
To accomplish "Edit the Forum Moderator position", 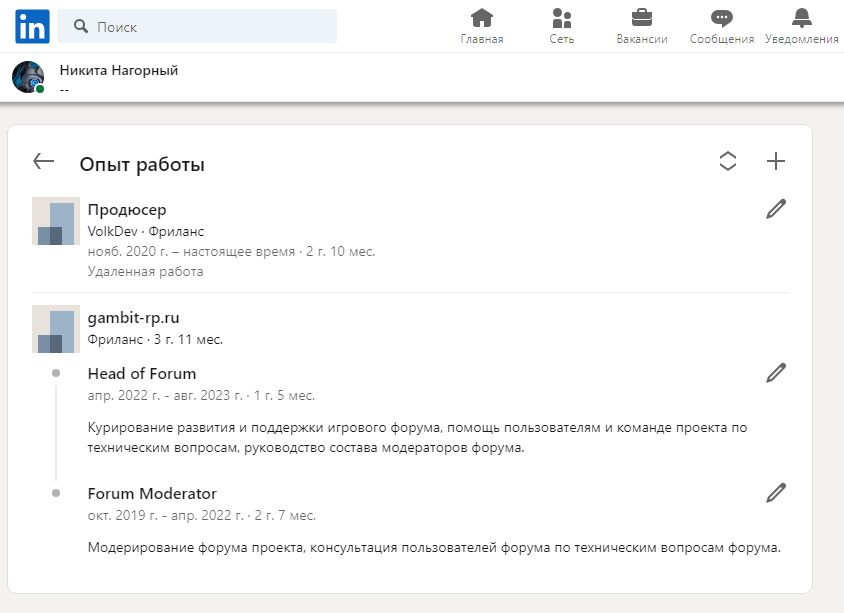I will coord(776,493).
